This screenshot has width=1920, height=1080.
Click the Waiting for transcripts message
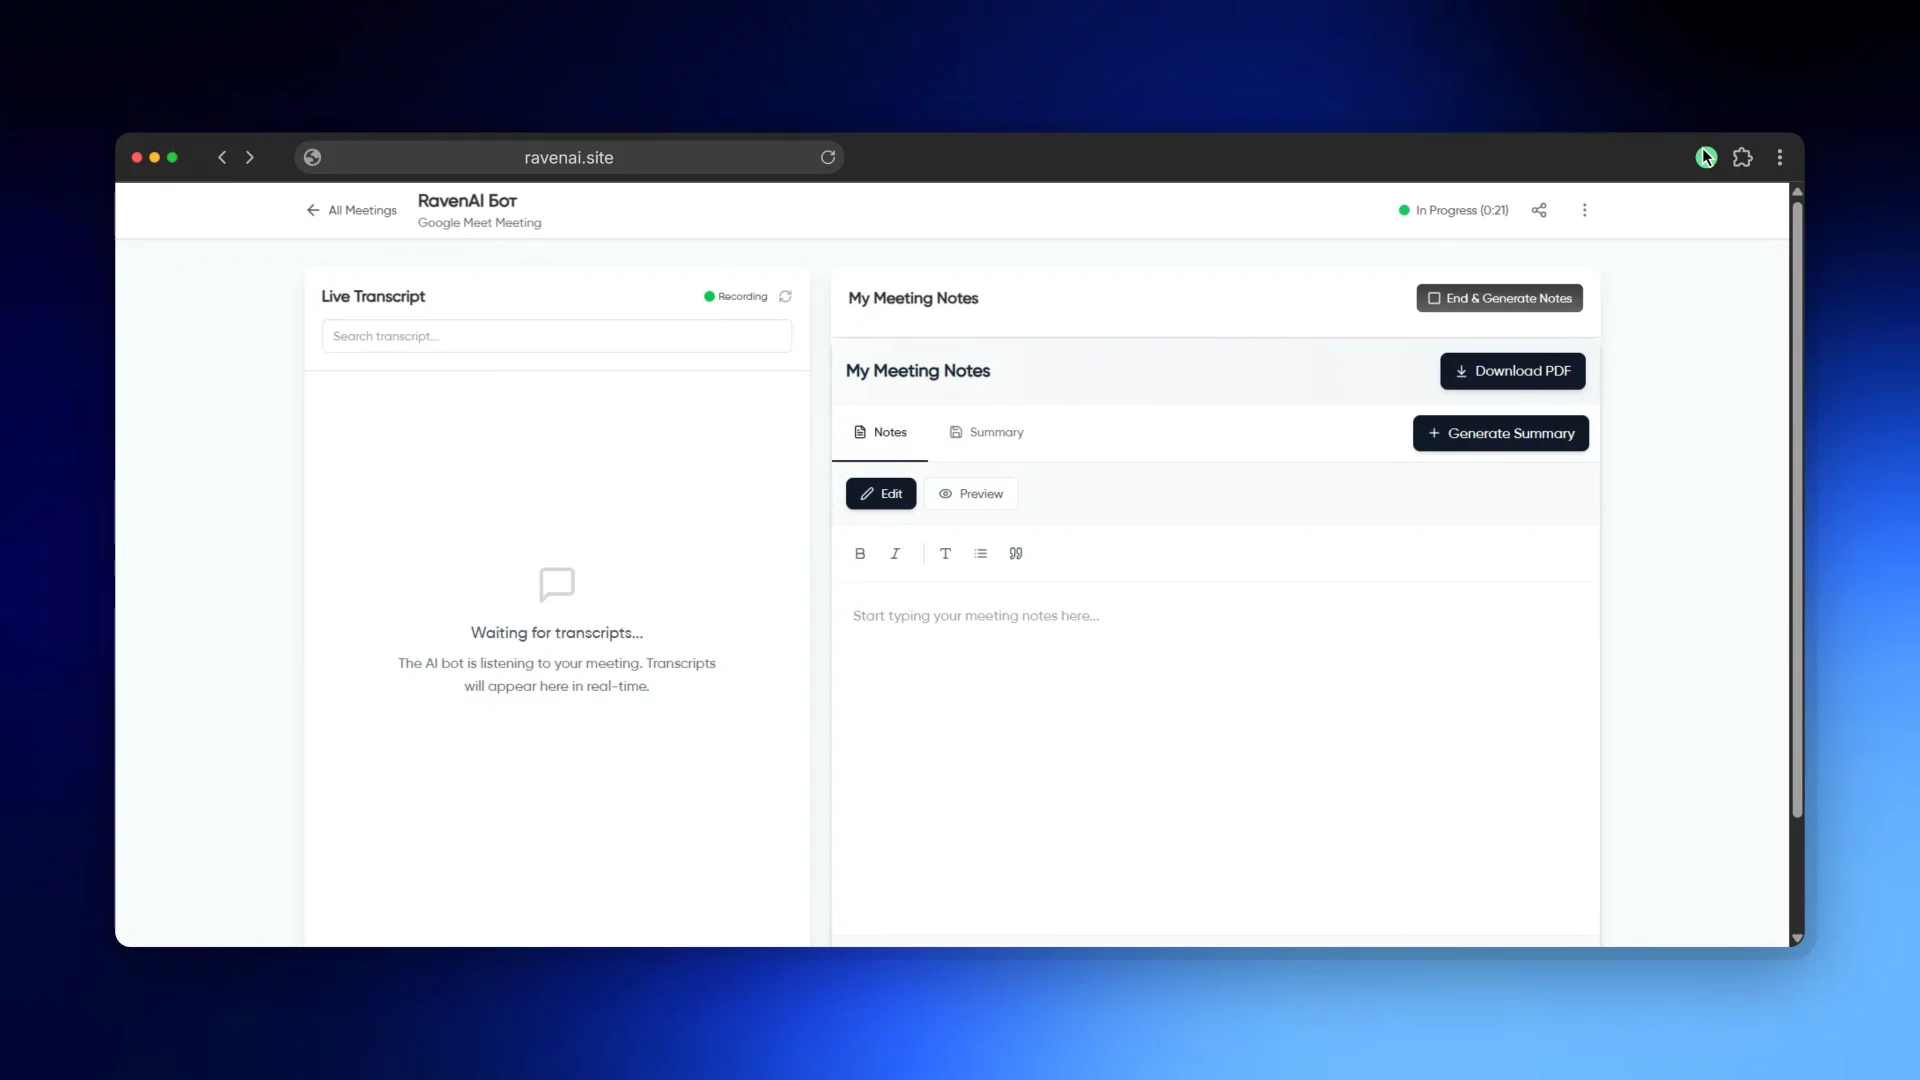pyautogui.click(x=557, y=632)
